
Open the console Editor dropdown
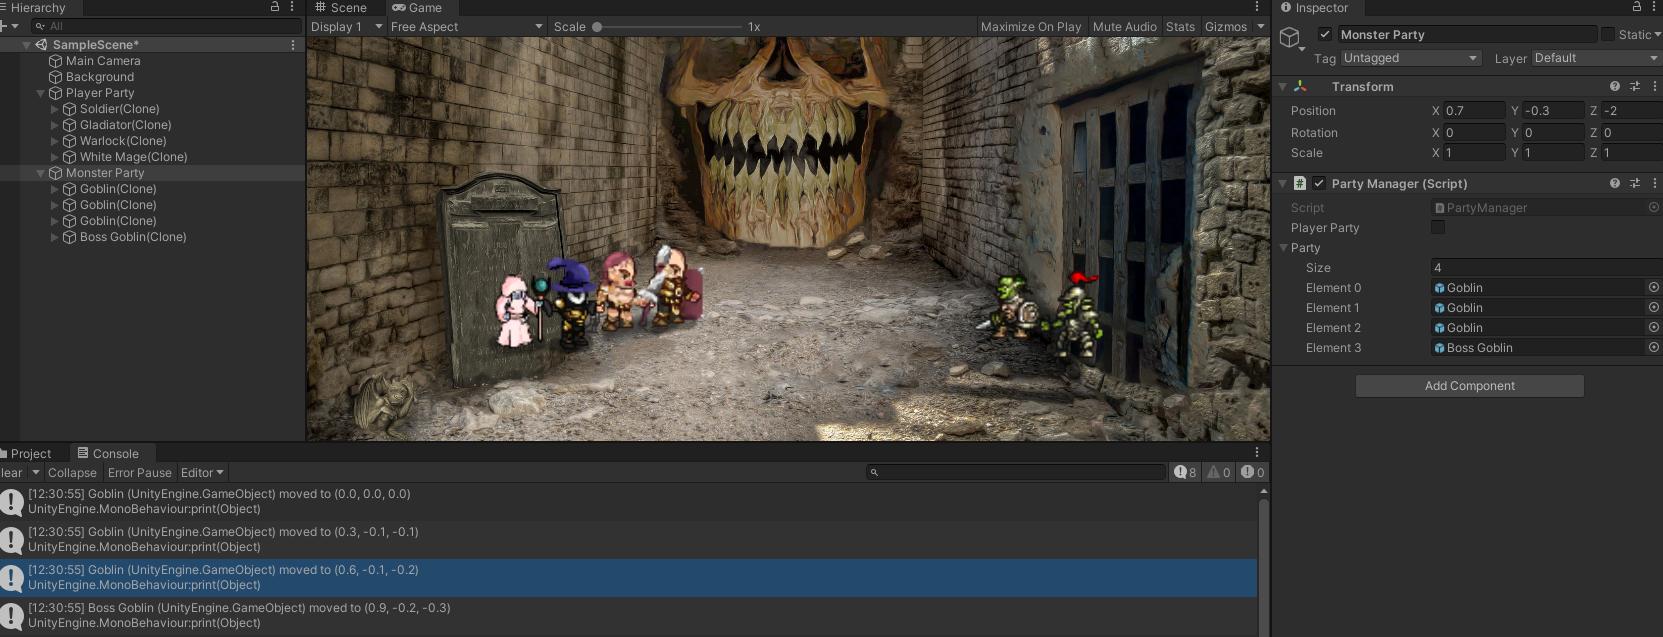click(x=202, y=473)
